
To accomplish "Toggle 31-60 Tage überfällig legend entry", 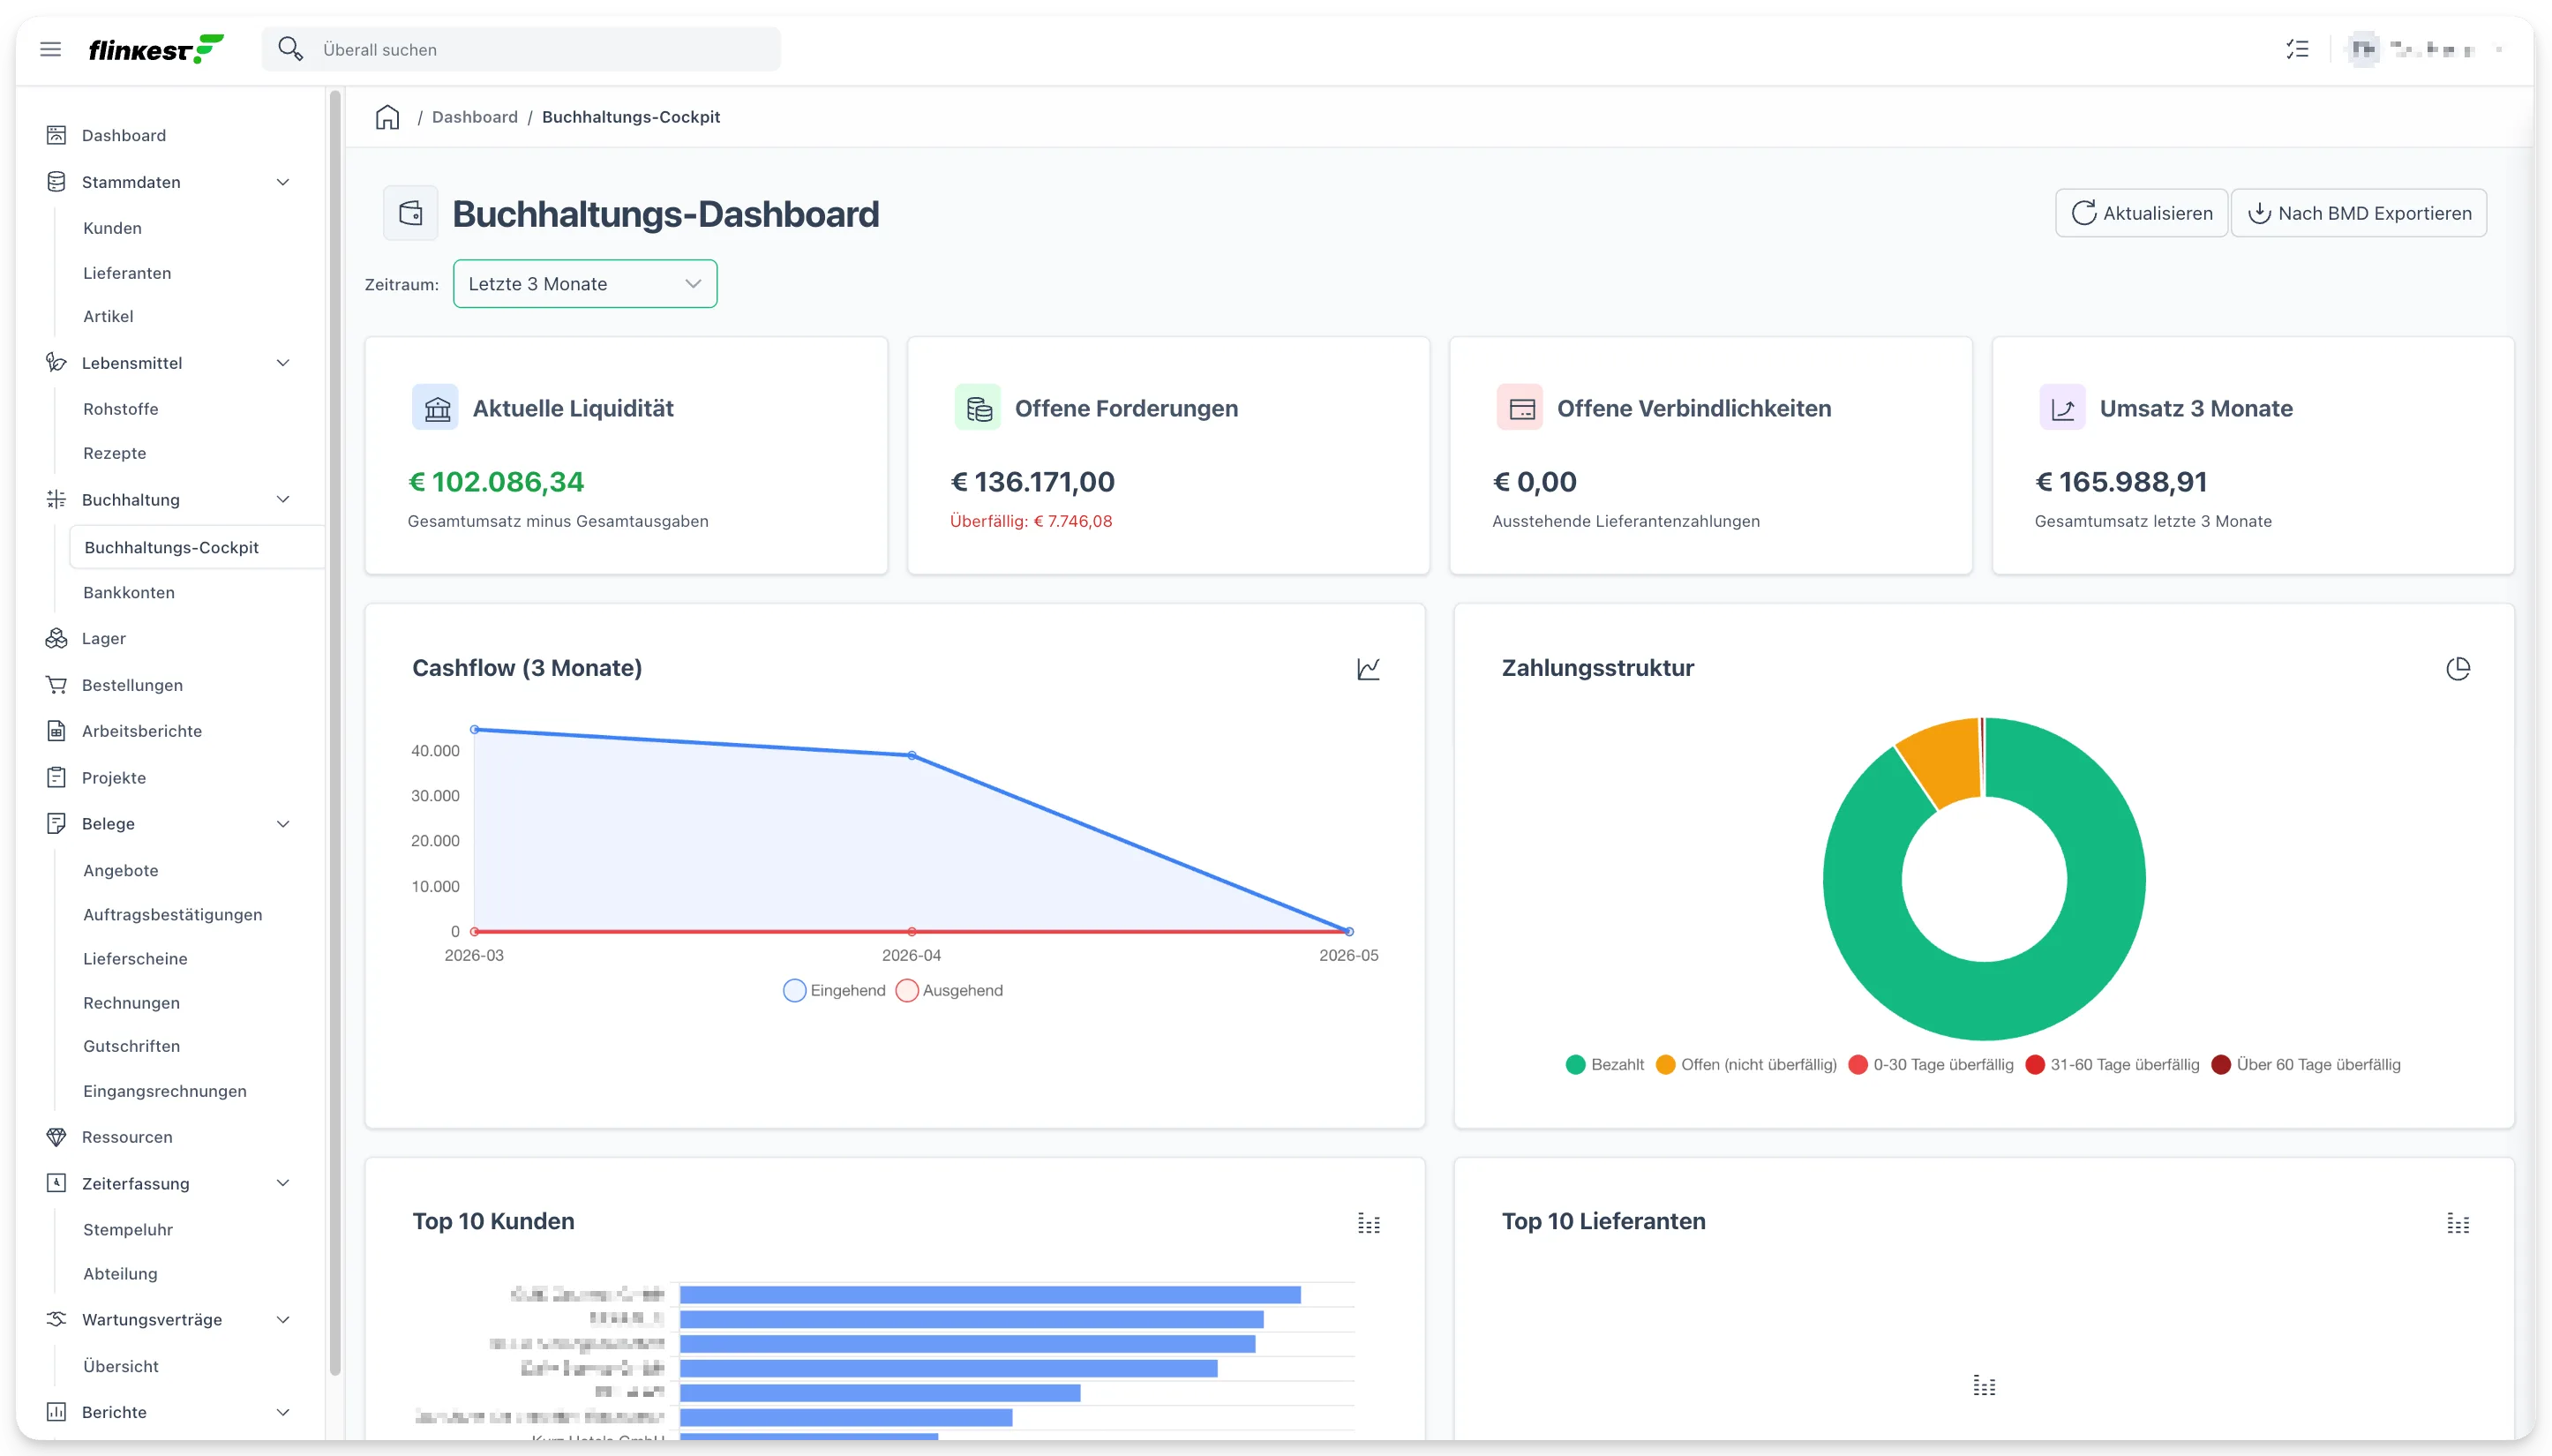I will (2112, 1064).
